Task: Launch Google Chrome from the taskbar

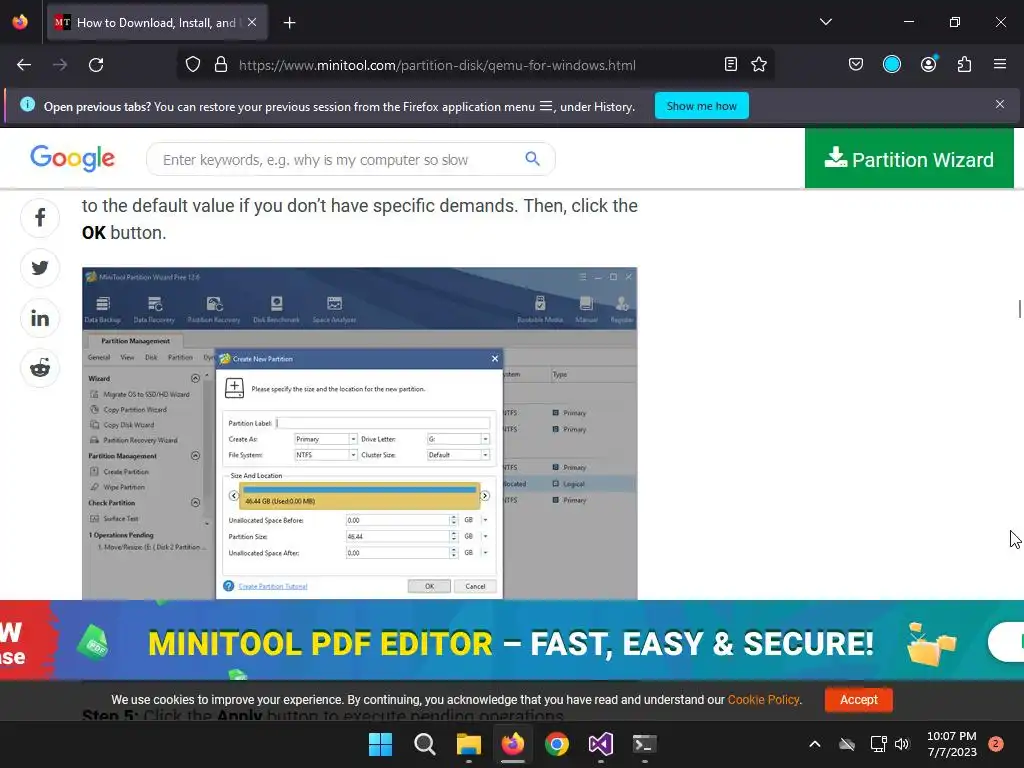Action: [x=556, y=744]
